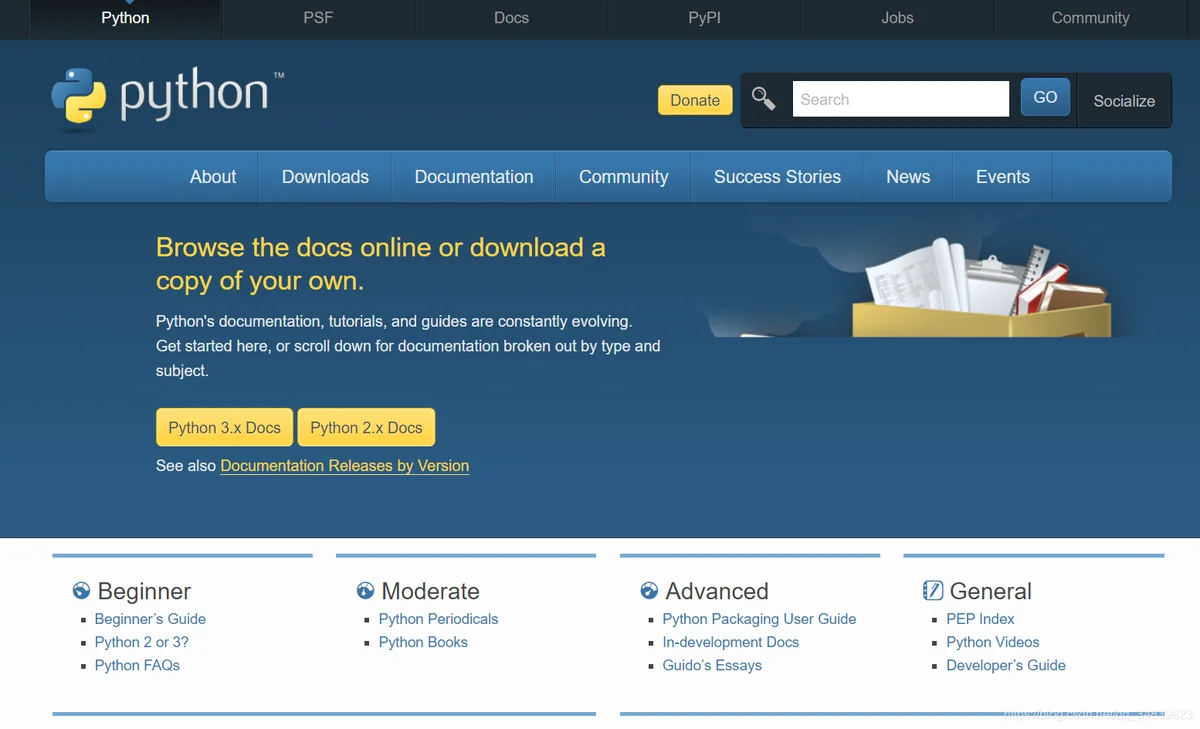Click the Beginner section globe icon

[x=82, y=591]
